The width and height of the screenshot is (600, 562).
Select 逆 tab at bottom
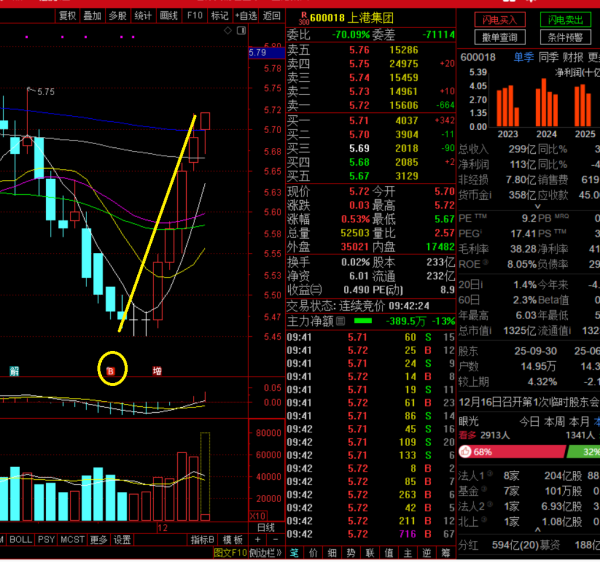tap(427, 552)
